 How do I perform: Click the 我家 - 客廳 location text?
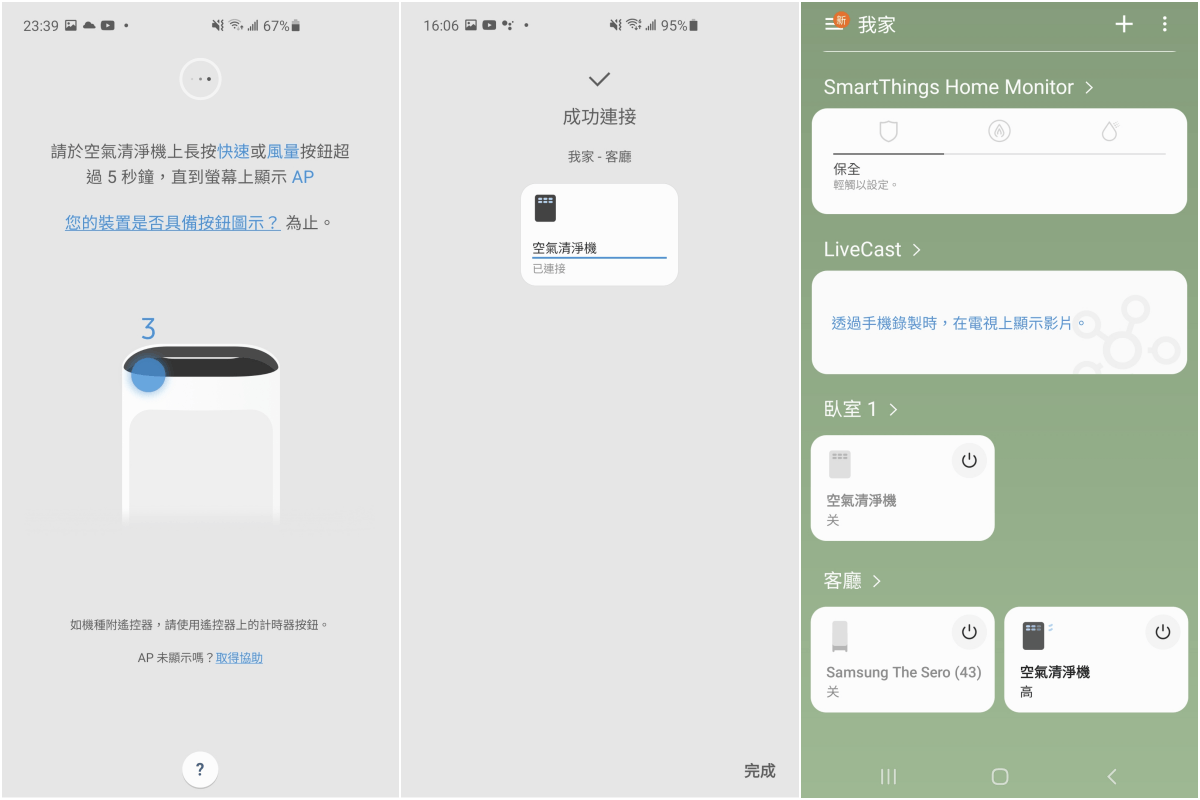[599, 157]
